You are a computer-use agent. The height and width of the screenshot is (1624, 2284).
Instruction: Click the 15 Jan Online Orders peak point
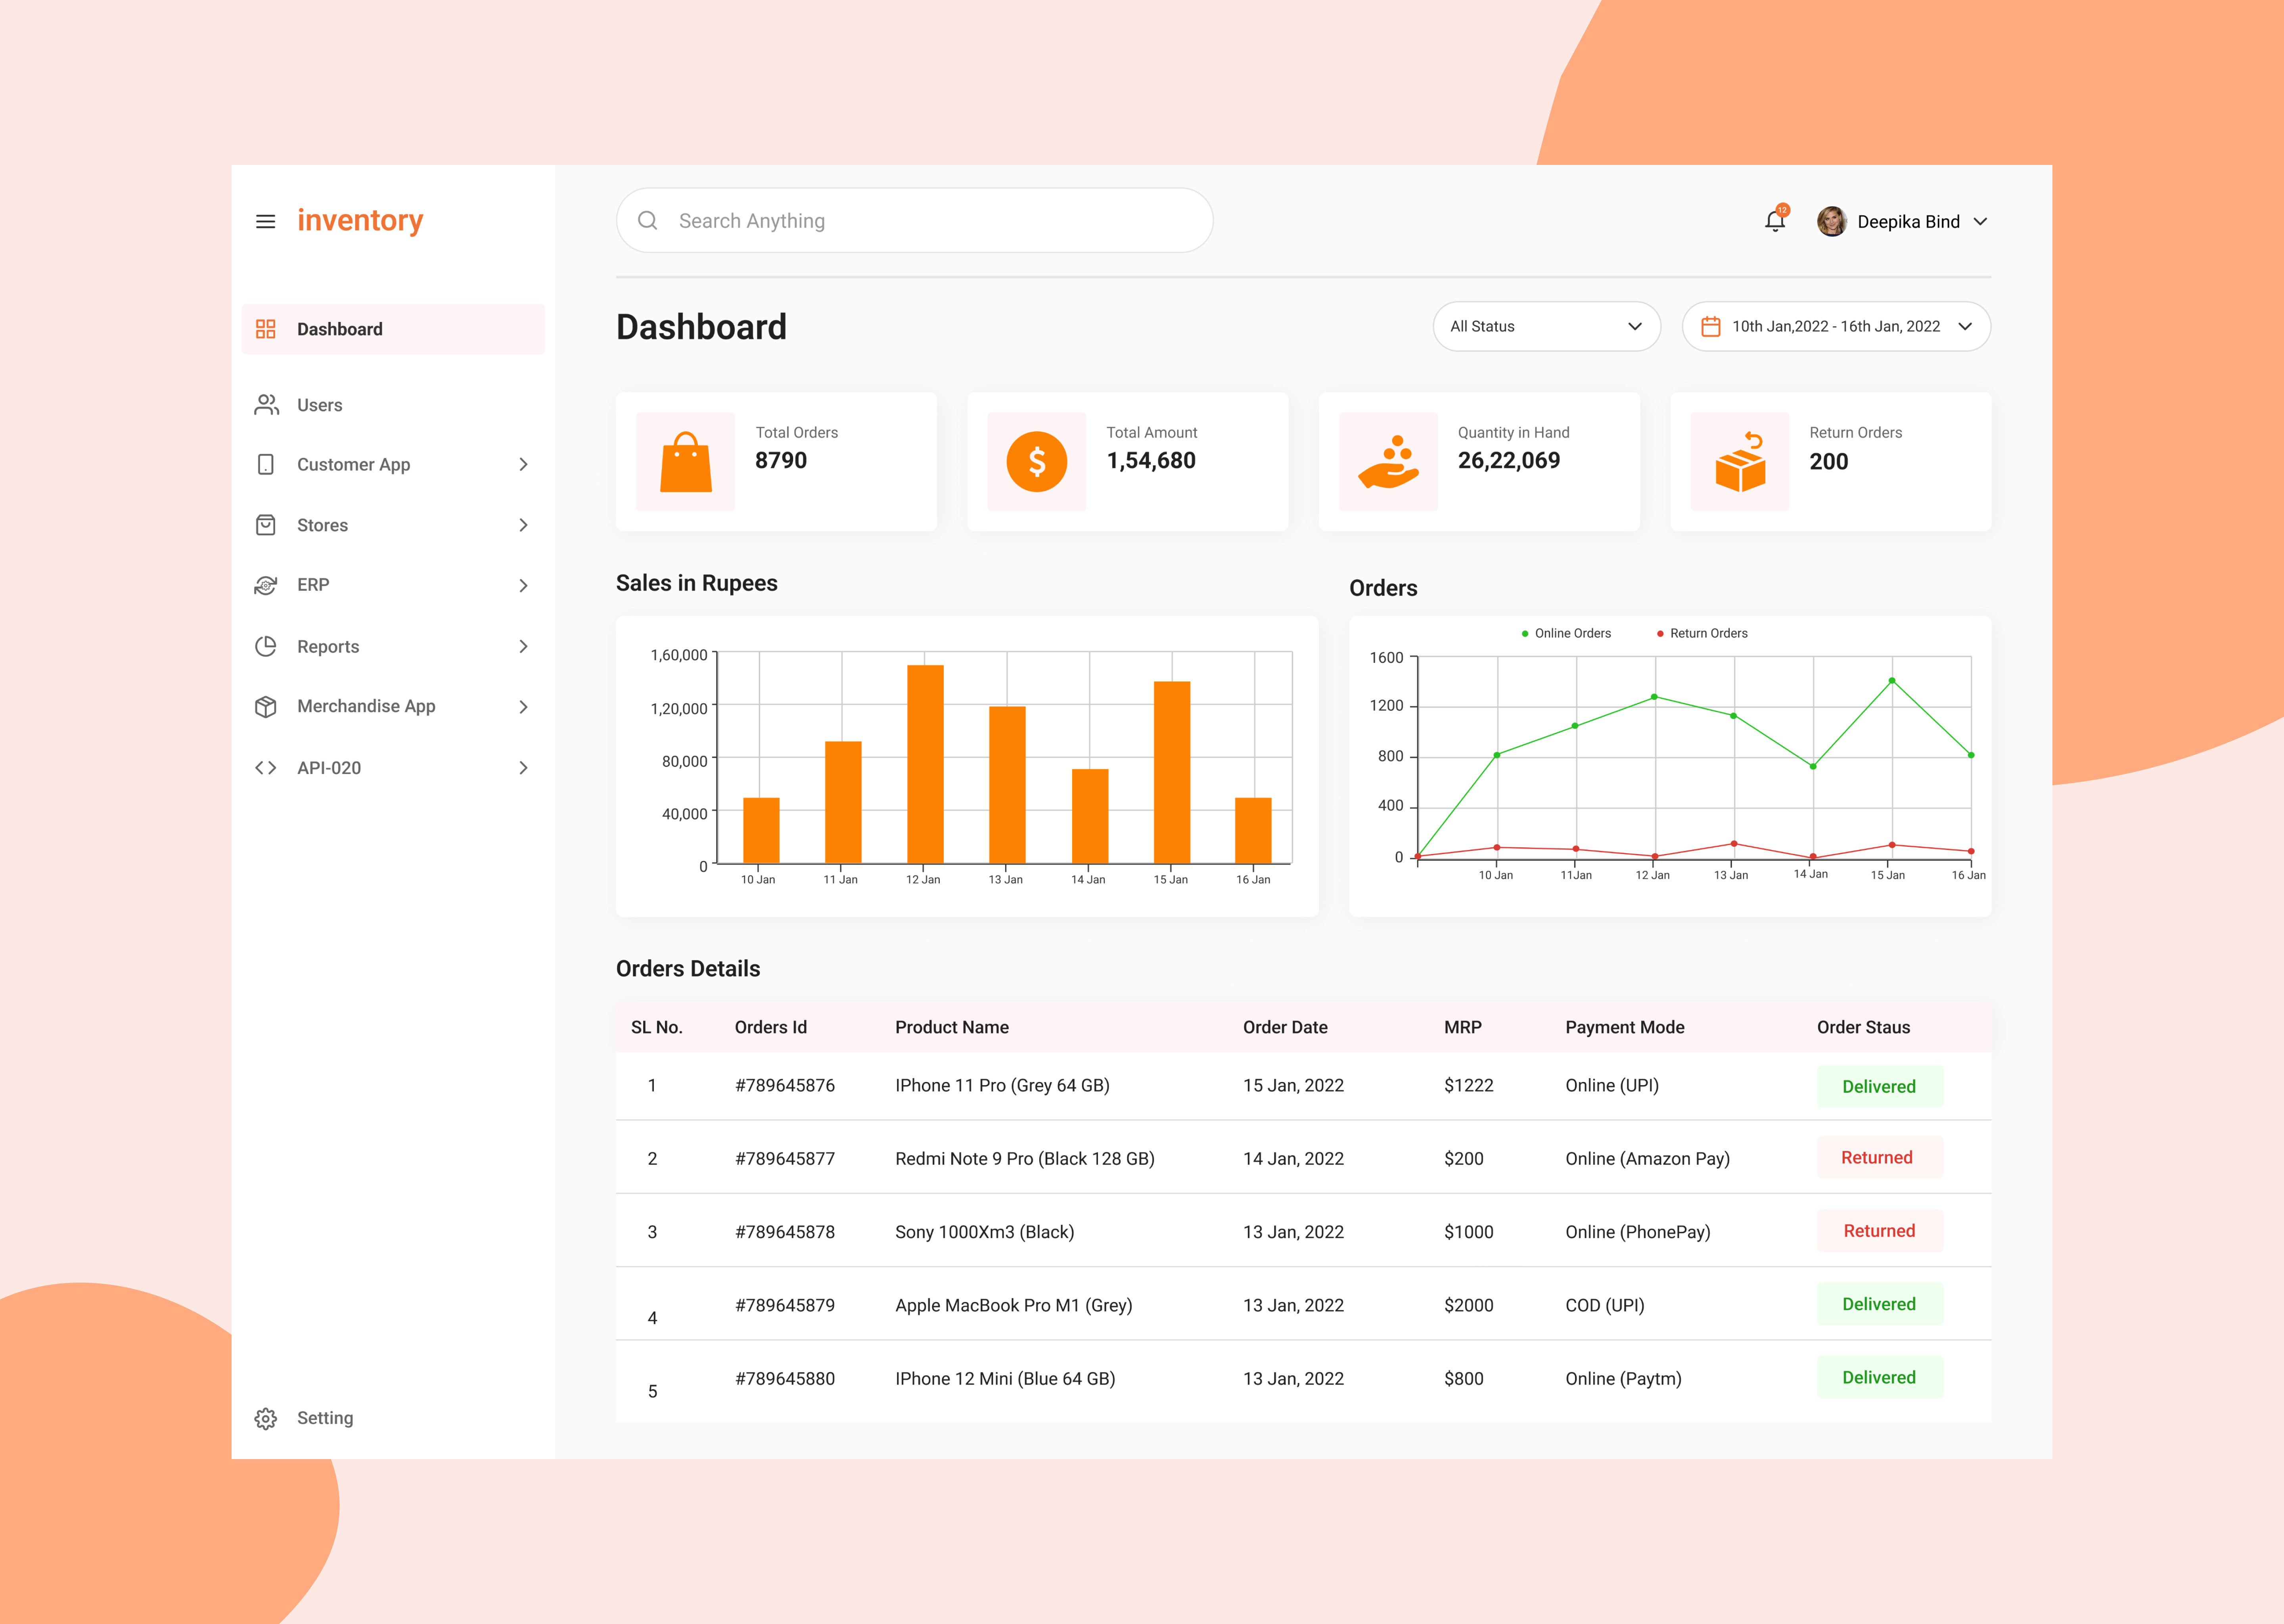1891,681
